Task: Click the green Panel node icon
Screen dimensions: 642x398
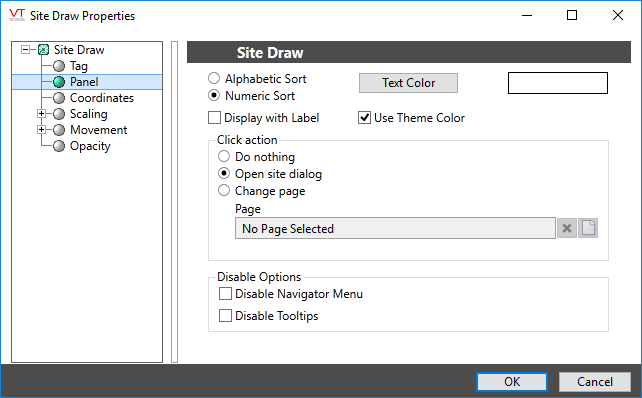Action: (59, 82)
